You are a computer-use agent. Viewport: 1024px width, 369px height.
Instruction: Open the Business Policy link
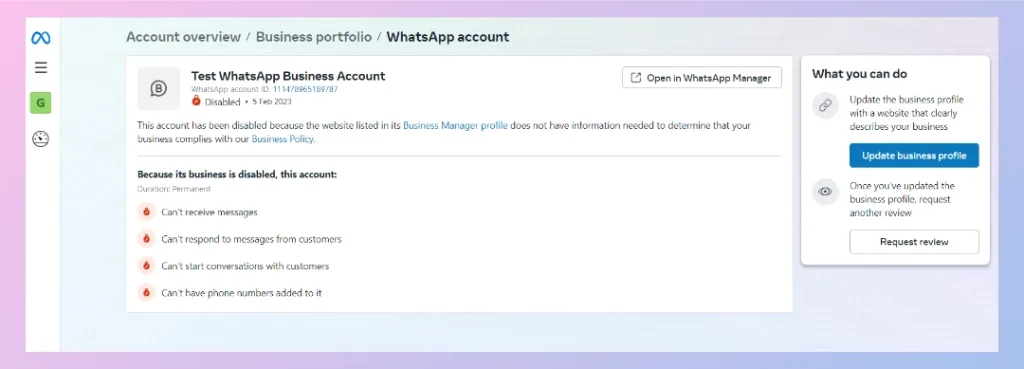(283, 139)
